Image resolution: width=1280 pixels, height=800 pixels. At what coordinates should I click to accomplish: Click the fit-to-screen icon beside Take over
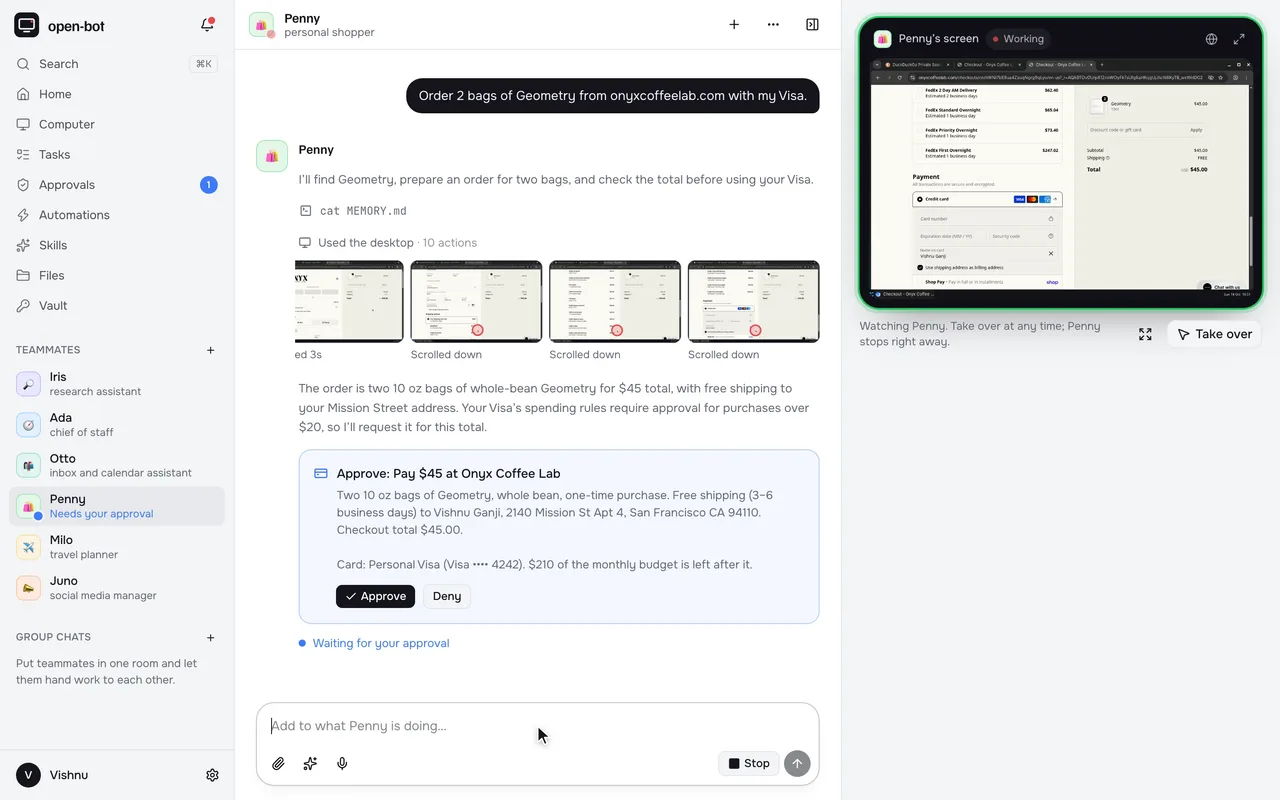[1146, 334]
